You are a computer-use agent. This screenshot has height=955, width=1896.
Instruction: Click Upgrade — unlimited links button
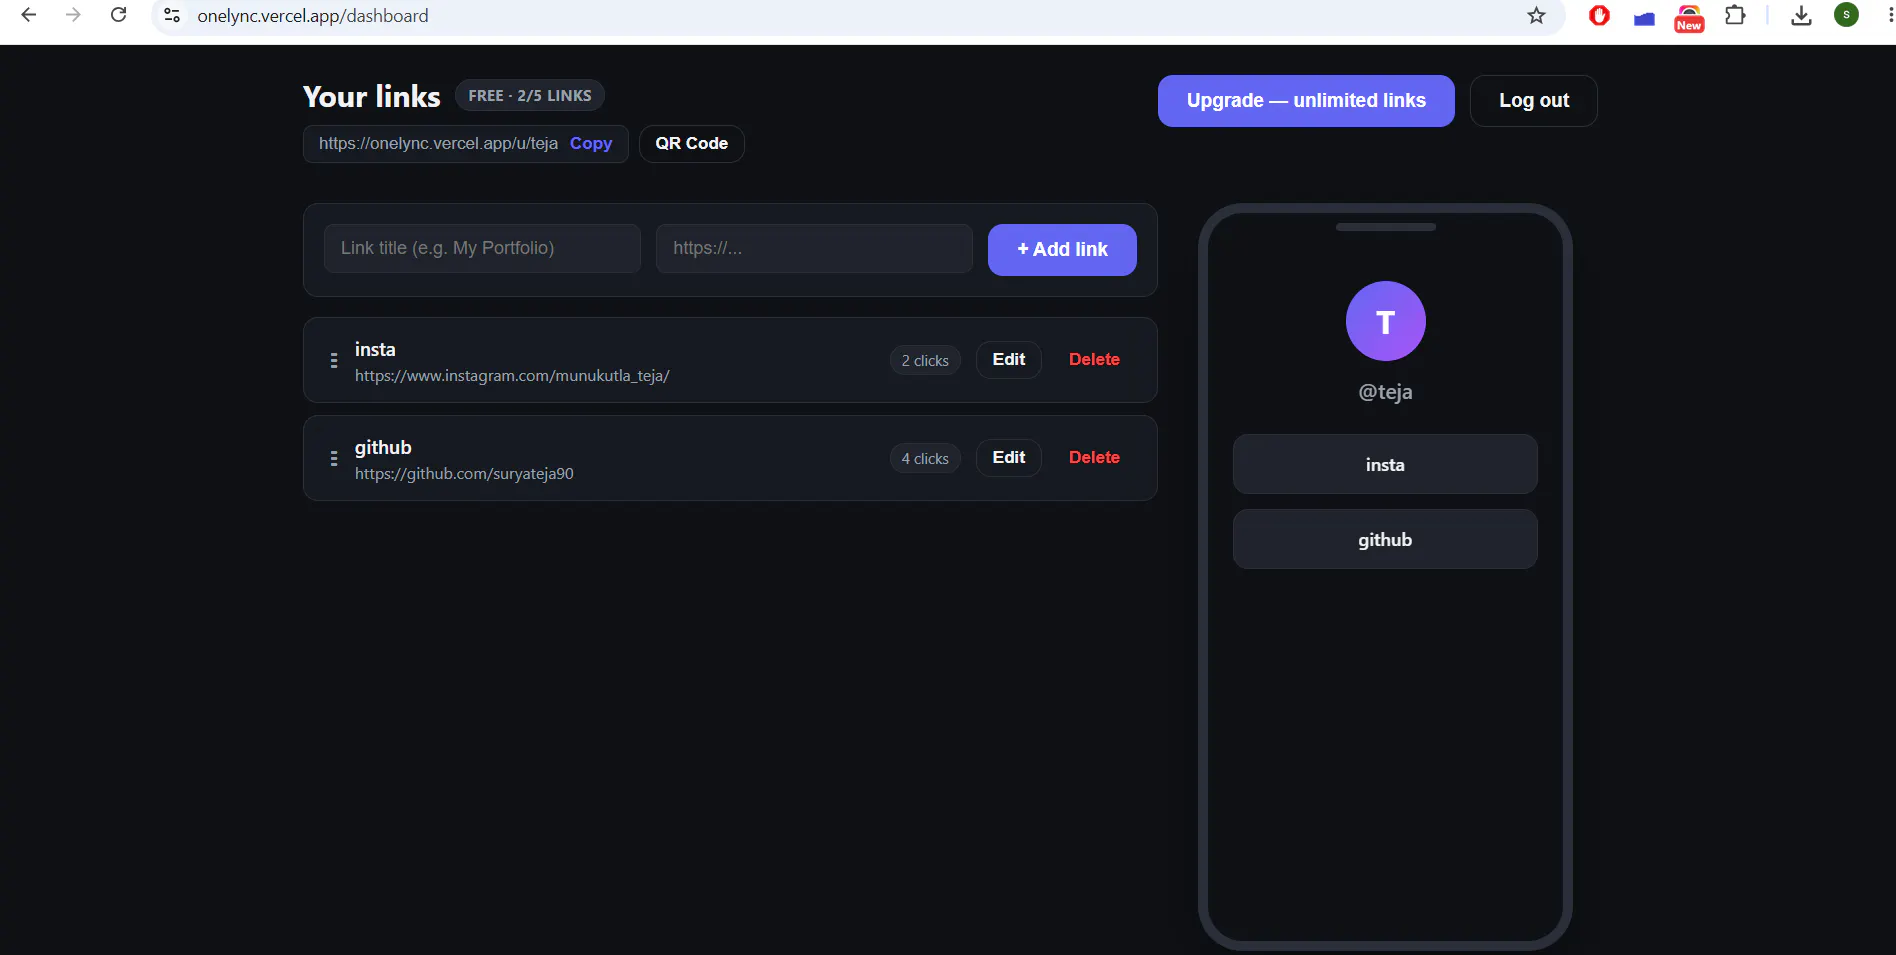1306,101
